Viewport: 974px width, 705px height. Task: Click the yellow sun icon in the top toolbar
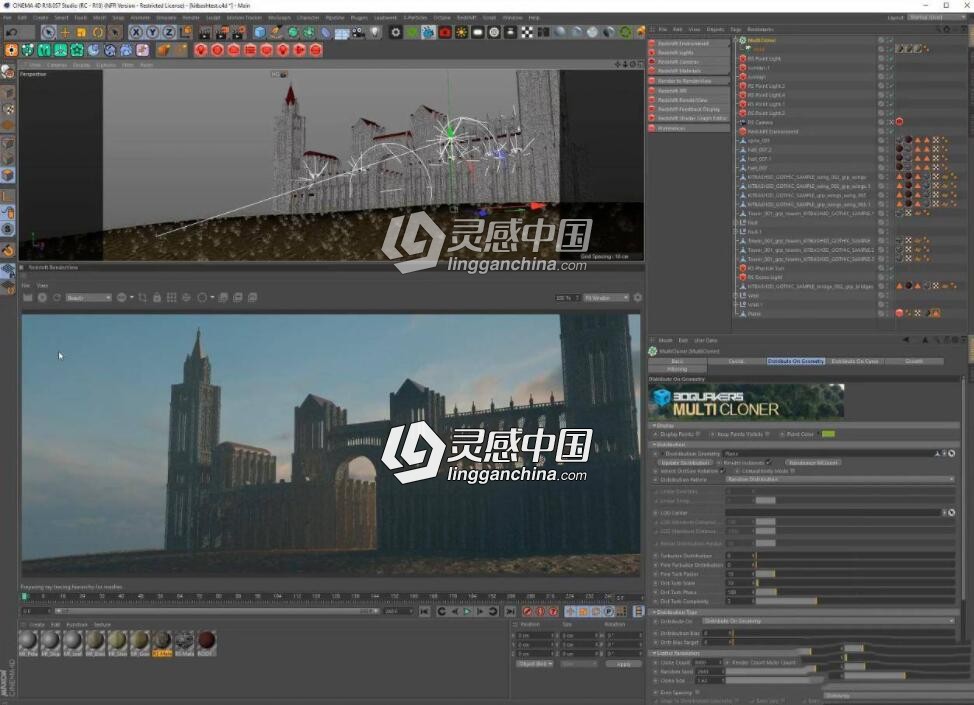tap(461, 32)
